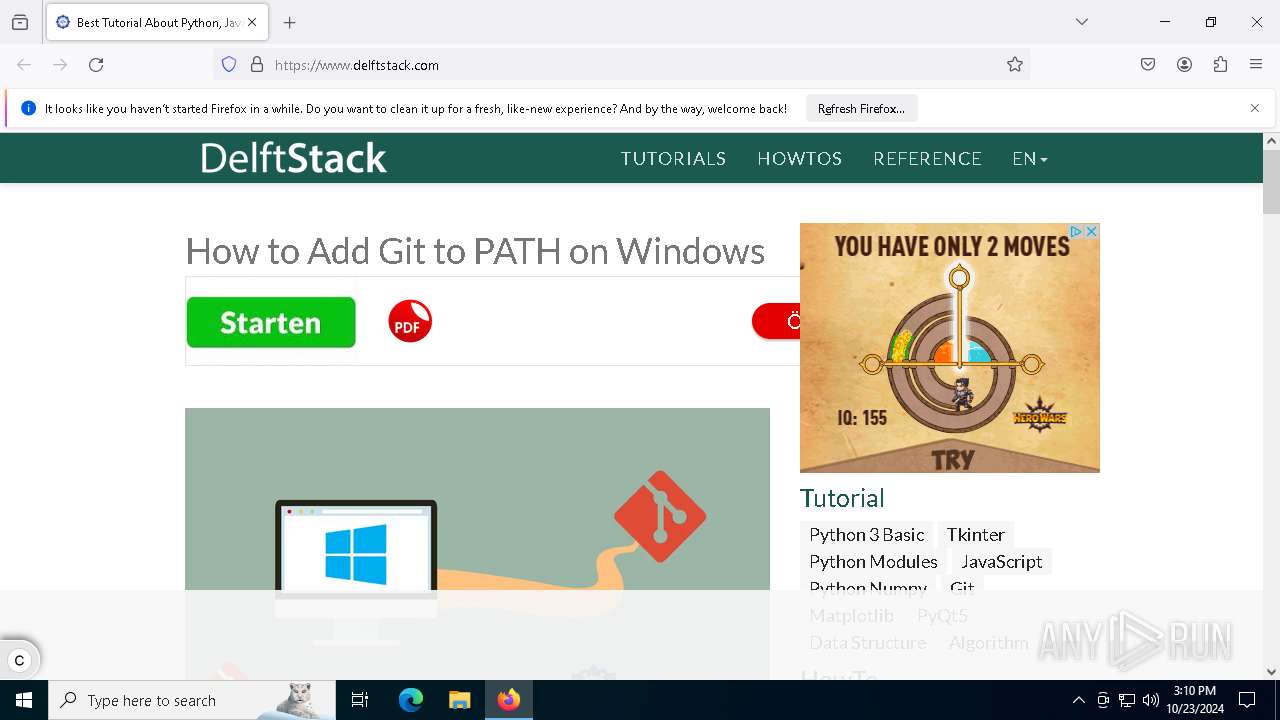This screenshot has width=1280, height=720.
Task: Open Firefox application hamburger menu
Action: [x=1256, y=65]
